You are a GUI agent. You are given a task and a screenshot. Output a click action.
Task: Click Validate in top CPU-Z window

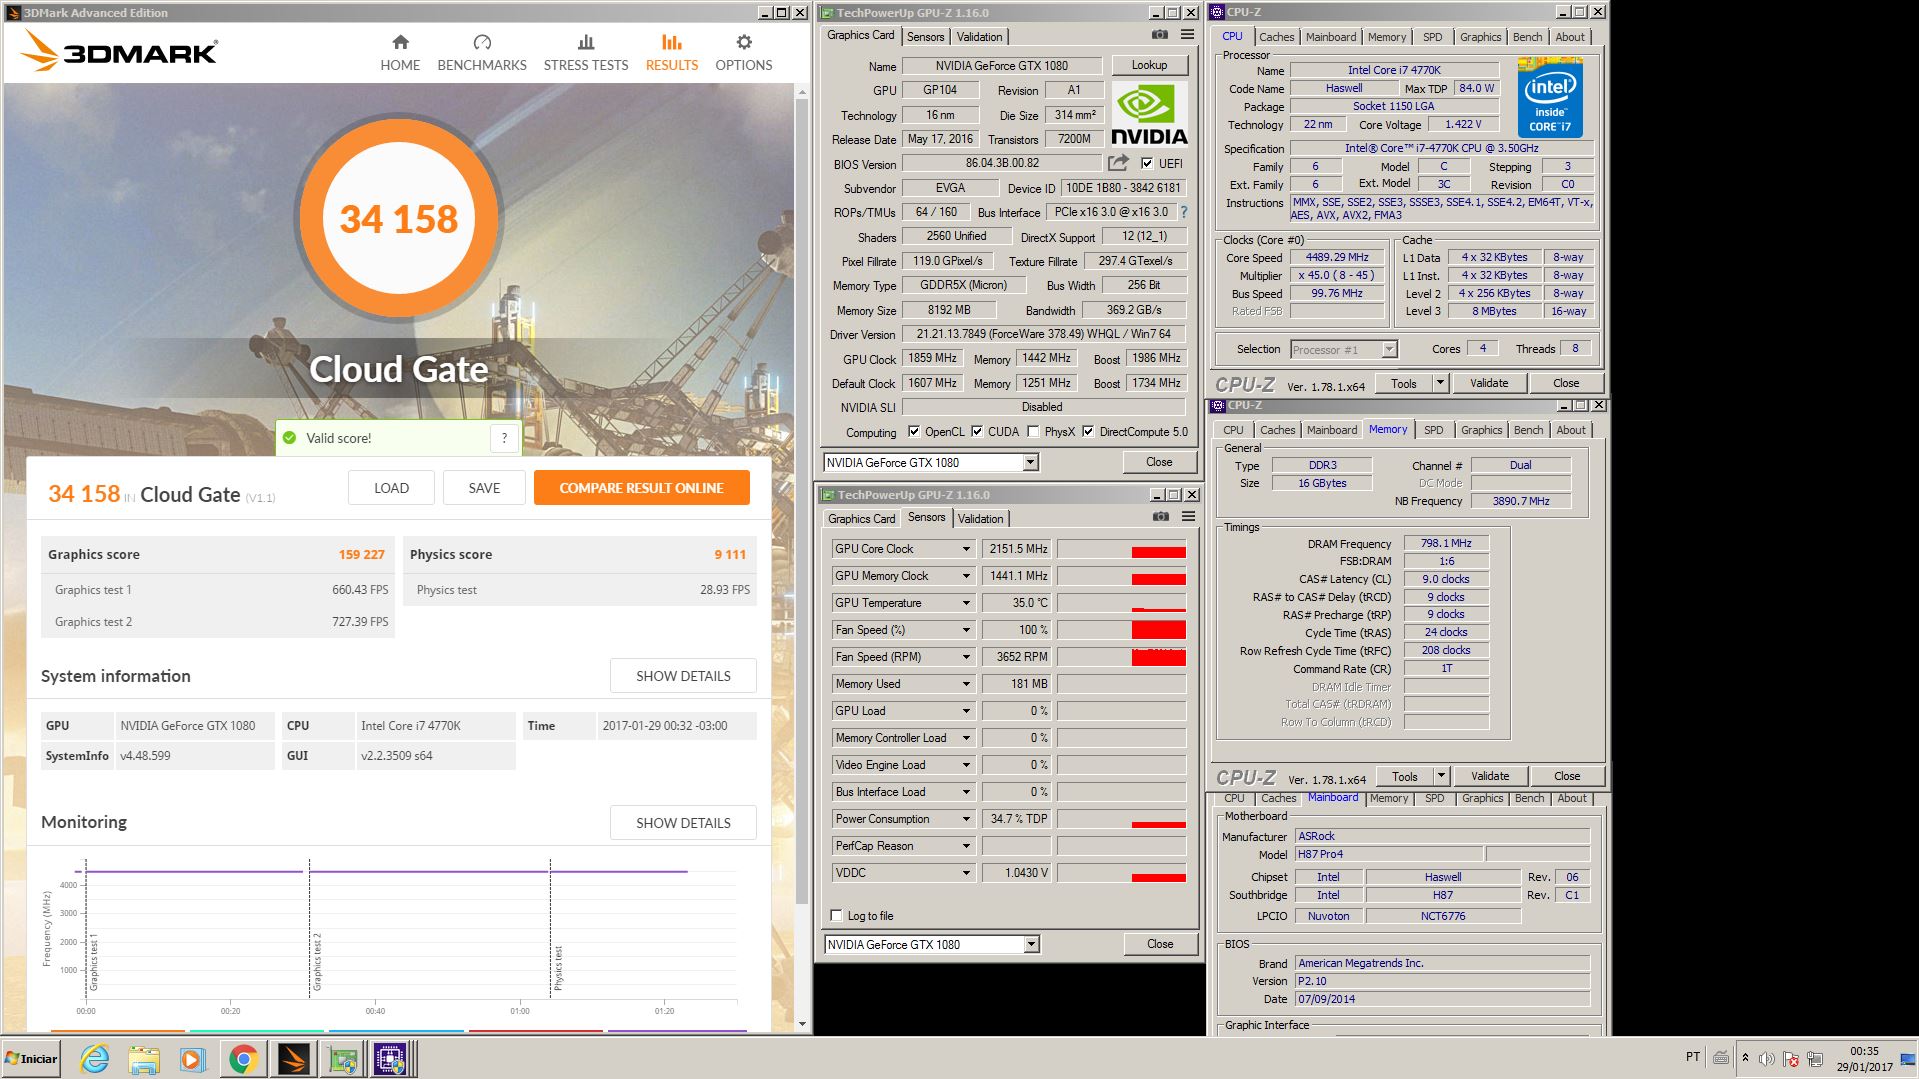click(x=1489, y=383)
